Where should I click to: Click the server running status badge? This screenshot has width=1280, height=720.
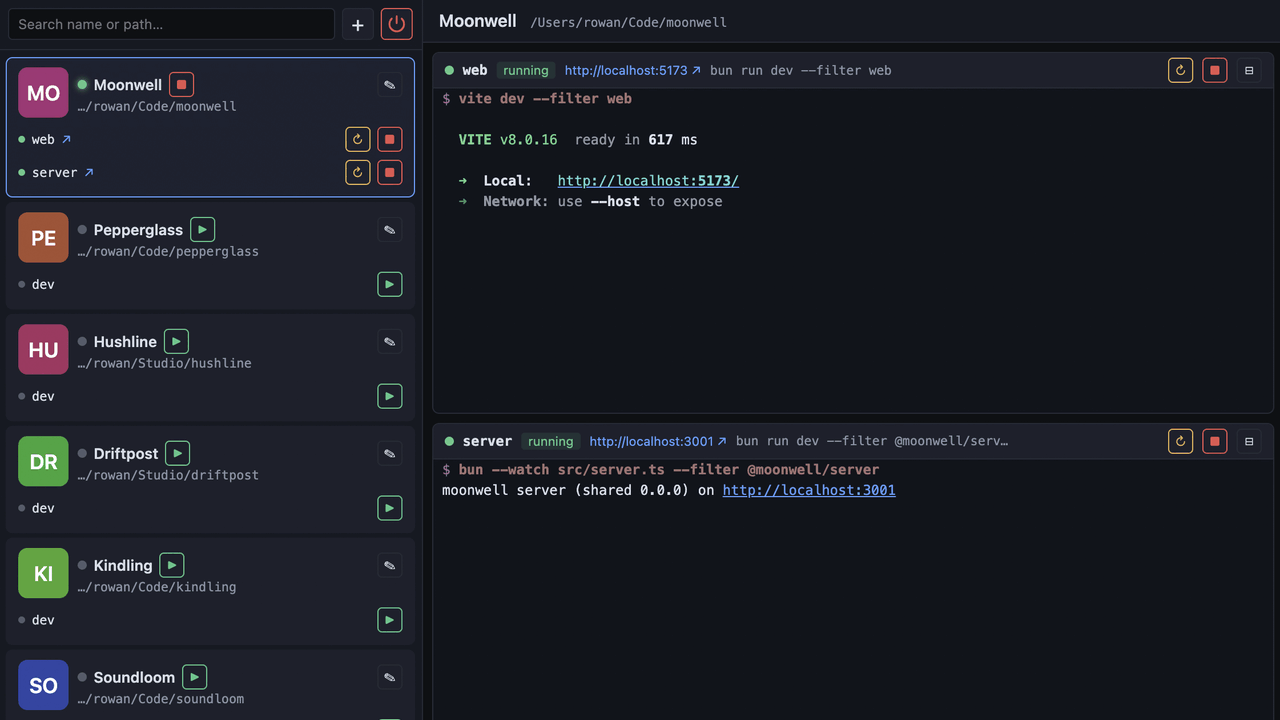[551, 441]
